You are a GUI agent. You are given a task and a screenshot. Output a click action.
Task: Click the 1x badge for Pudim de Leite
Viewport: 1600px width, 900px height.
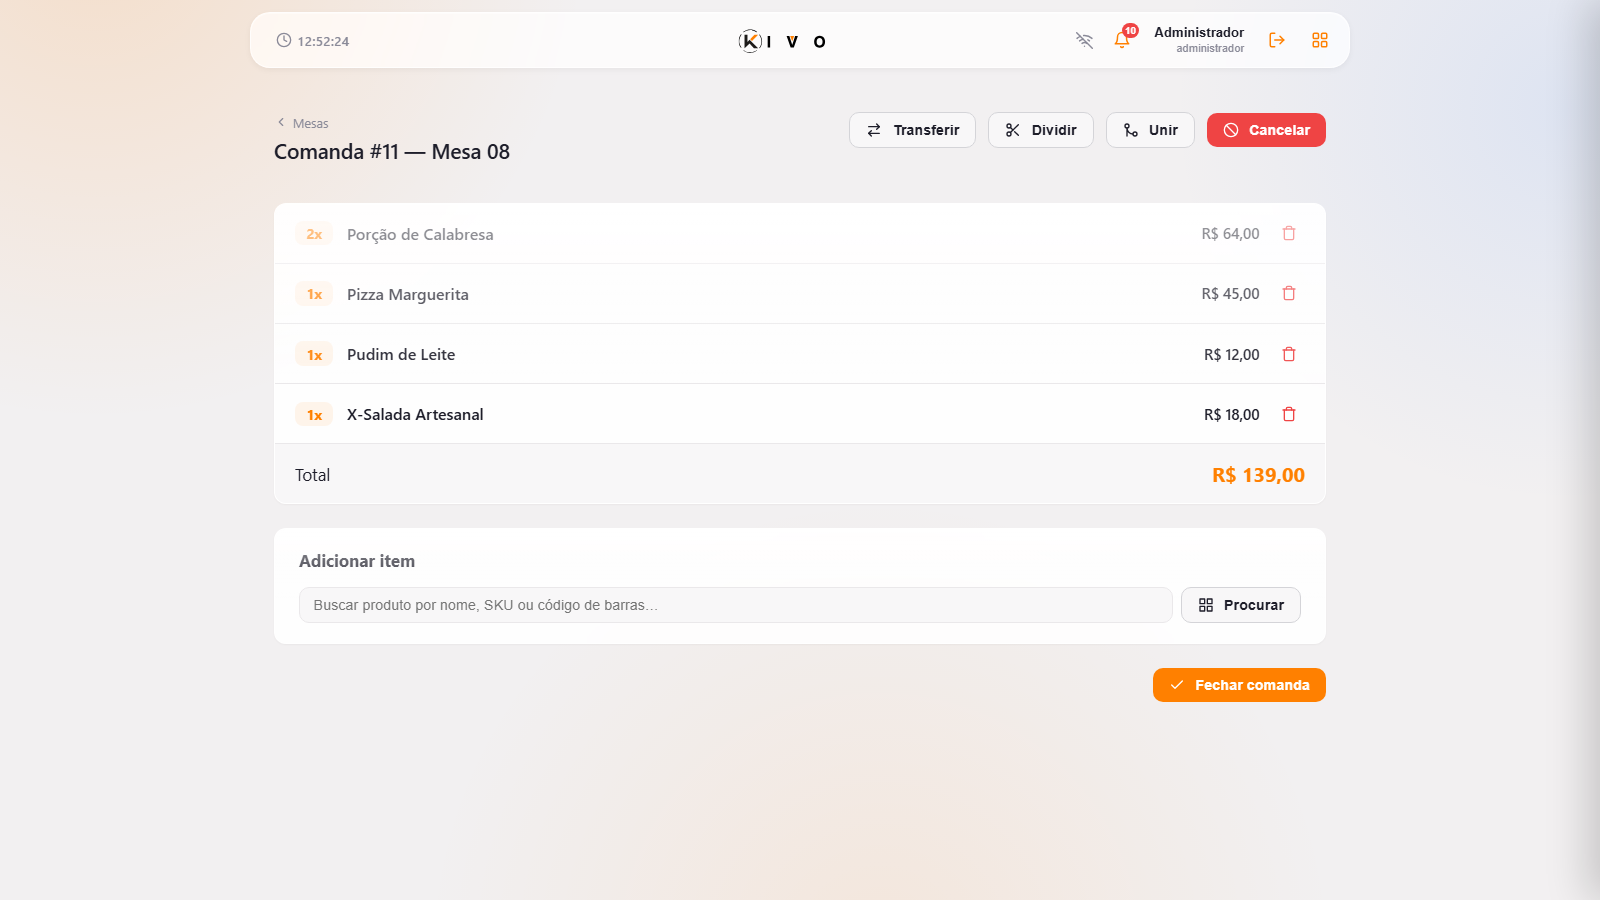314,355
